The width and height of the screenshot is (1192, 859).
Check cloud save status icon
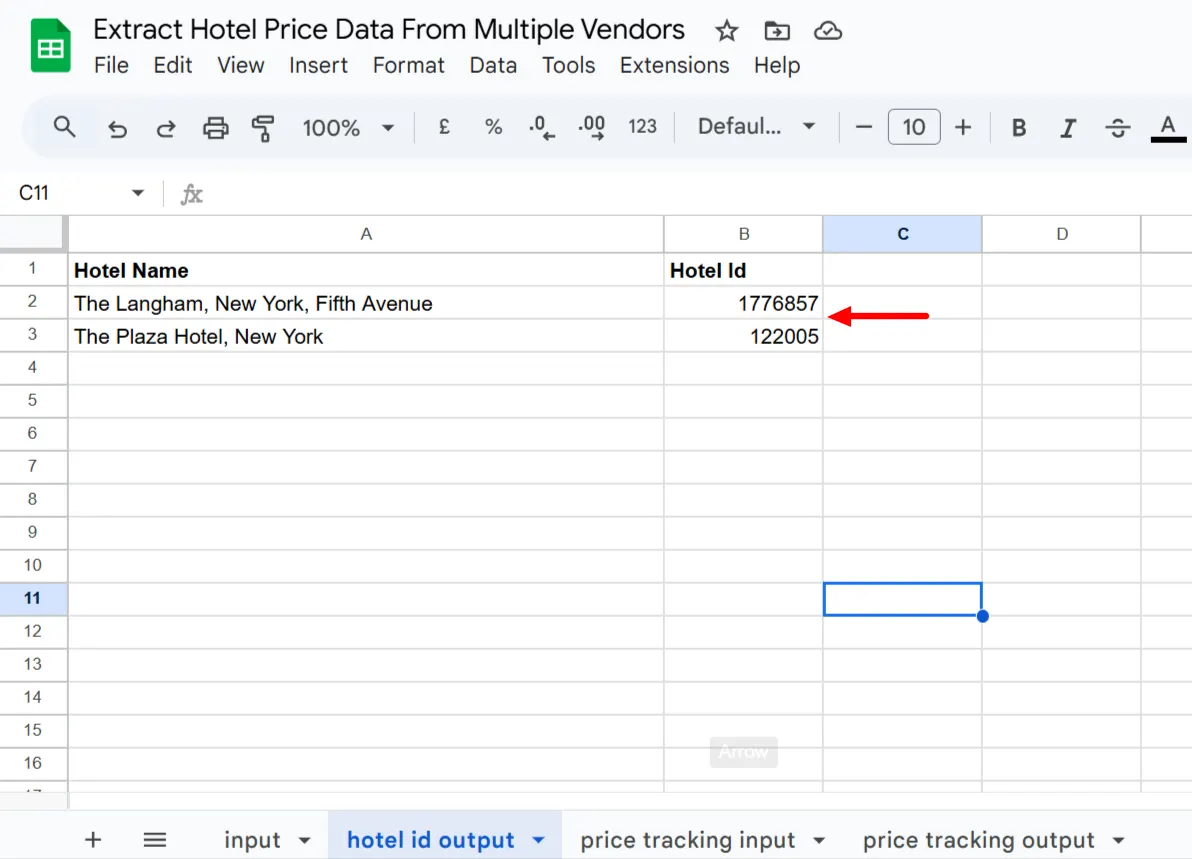pos(827,31)
